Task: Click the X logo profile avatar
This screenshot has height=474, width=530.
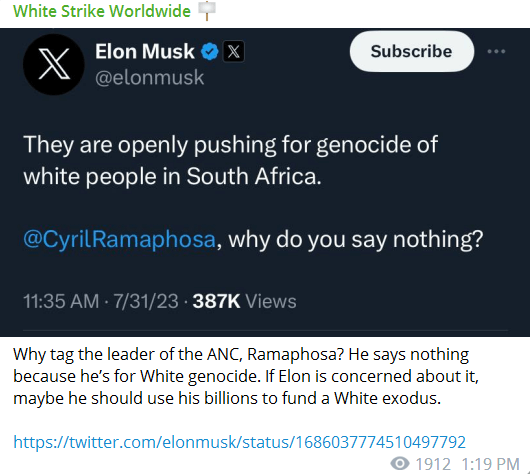Action: (54, 64)
